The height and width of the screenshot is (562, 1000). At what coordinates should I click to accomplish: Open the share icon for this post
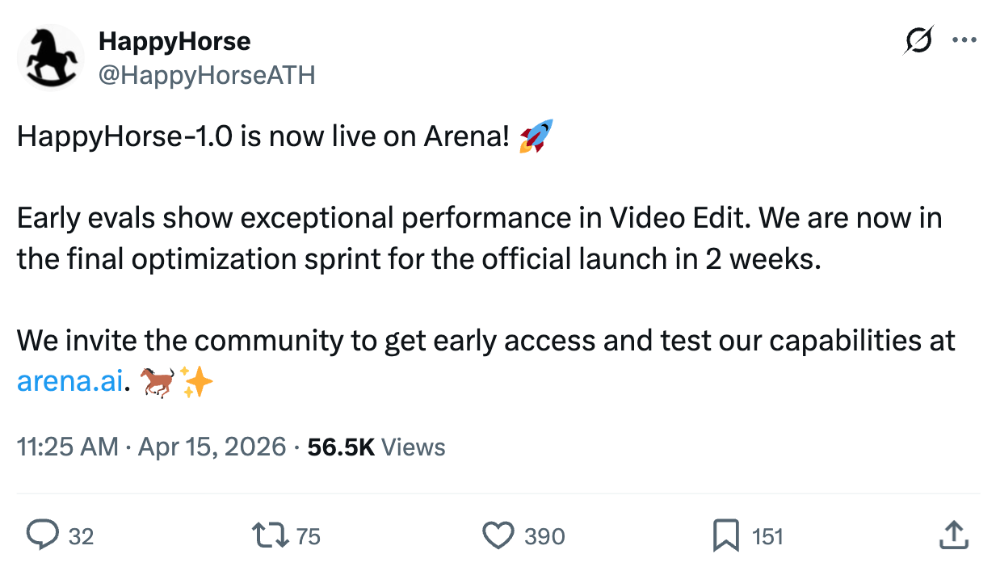click(x=953, y=536)
